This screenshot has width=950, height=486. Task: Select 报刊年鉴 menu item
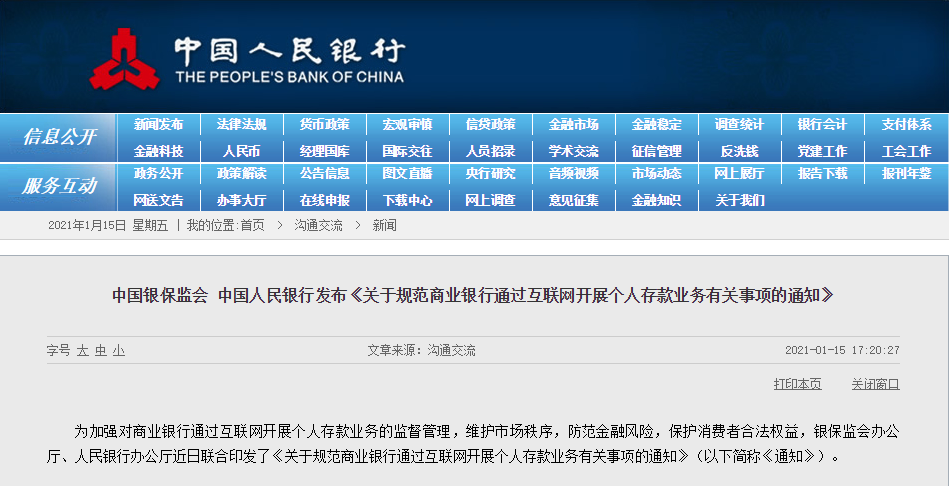pyautogui.click(x=906, y=173)
